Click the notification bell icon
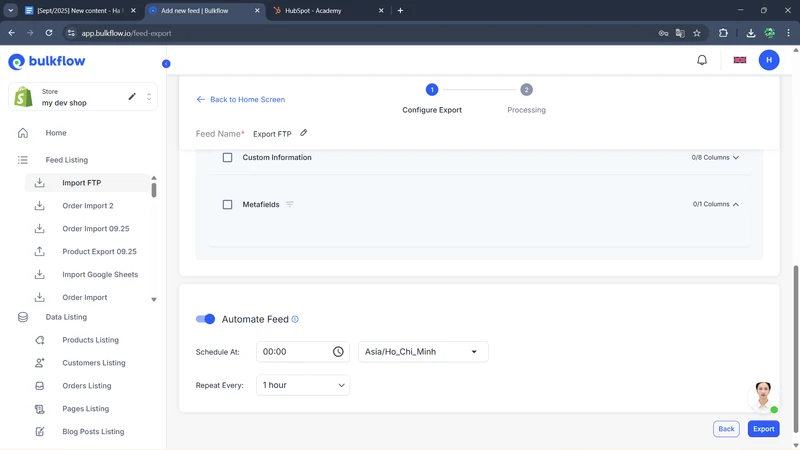The width and height of the screenshot is (800, 450). point(702,60)
